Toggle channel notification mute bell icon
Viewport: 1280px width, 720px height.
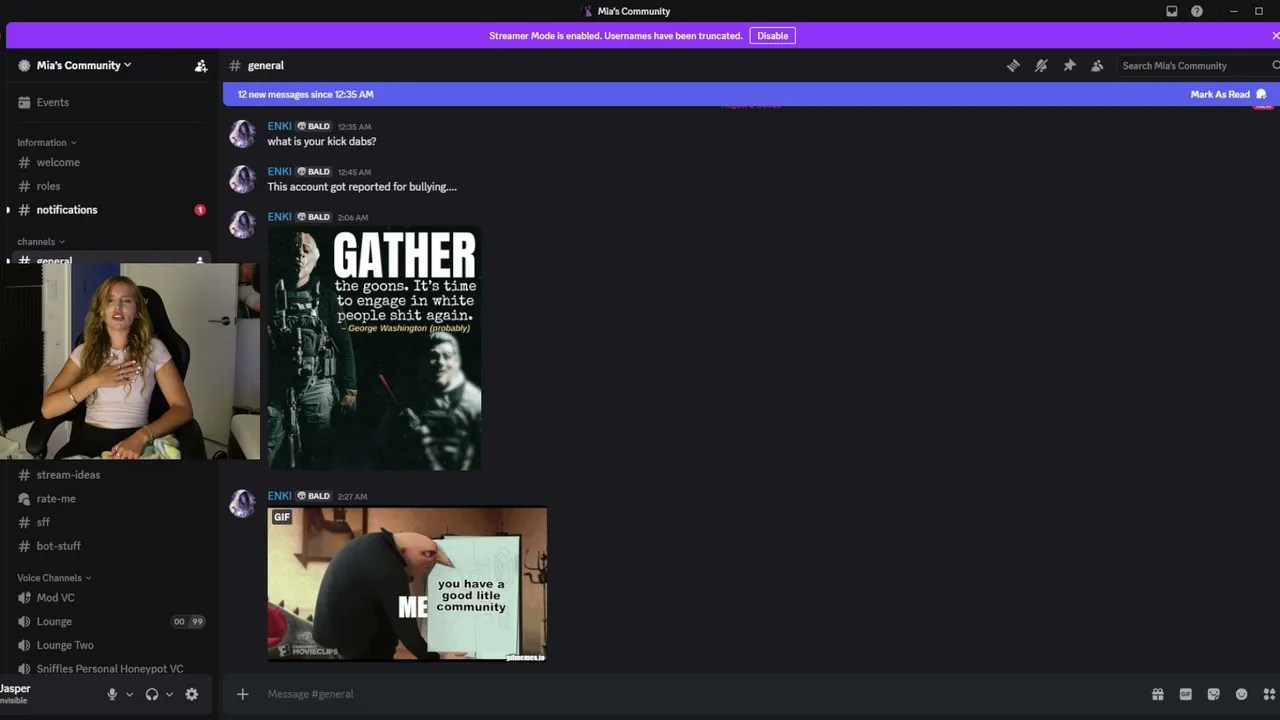click(x=1041, y=65)
